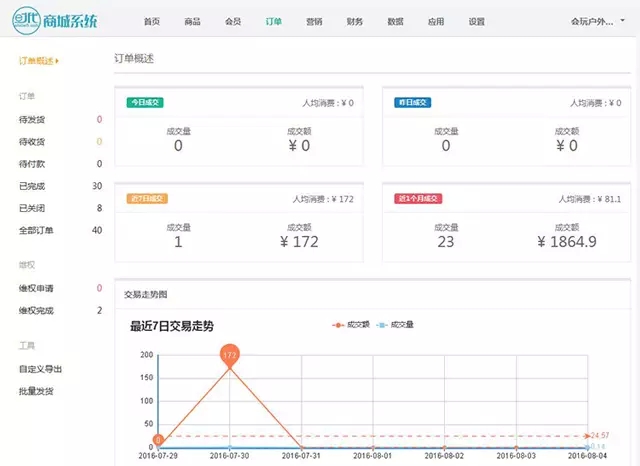Viewport: 640px width, 466px height.
Task: Open the 订单 top navigation tab
Action: click(x=274, y=21)
